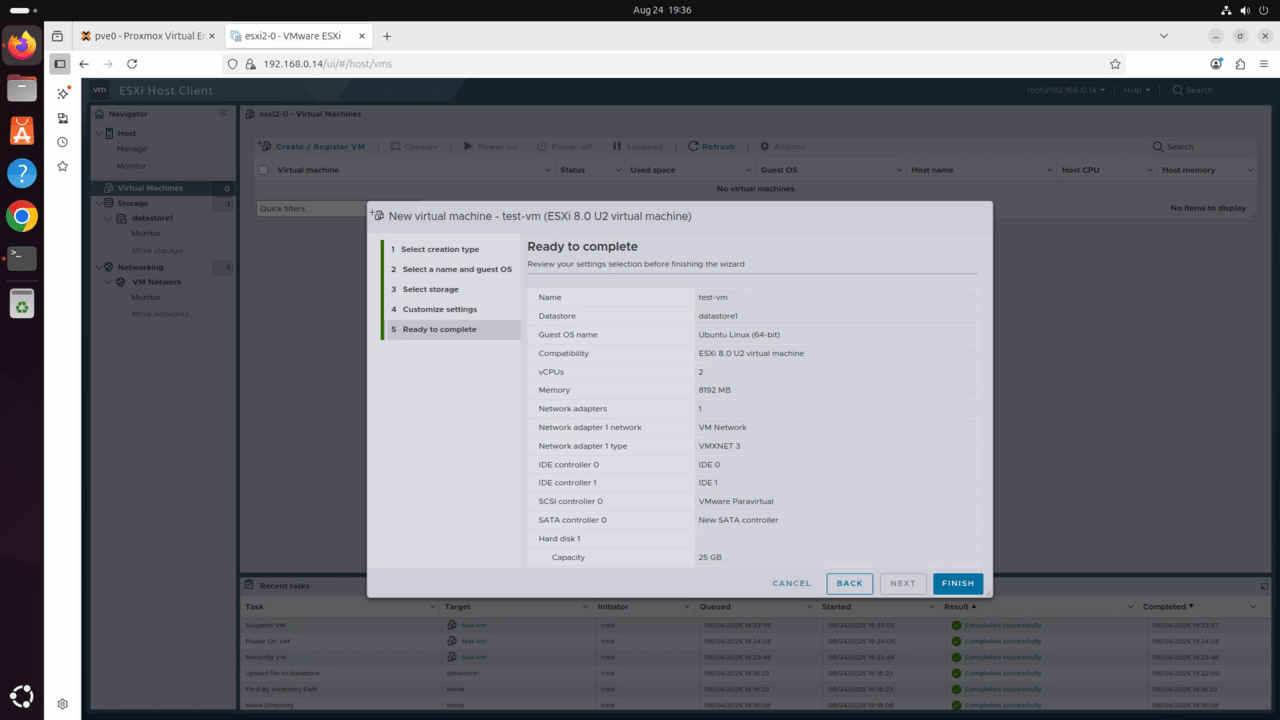The image size is (1280, 720).
Task: Open the Trash from the dock
Action: pos(22,303)
